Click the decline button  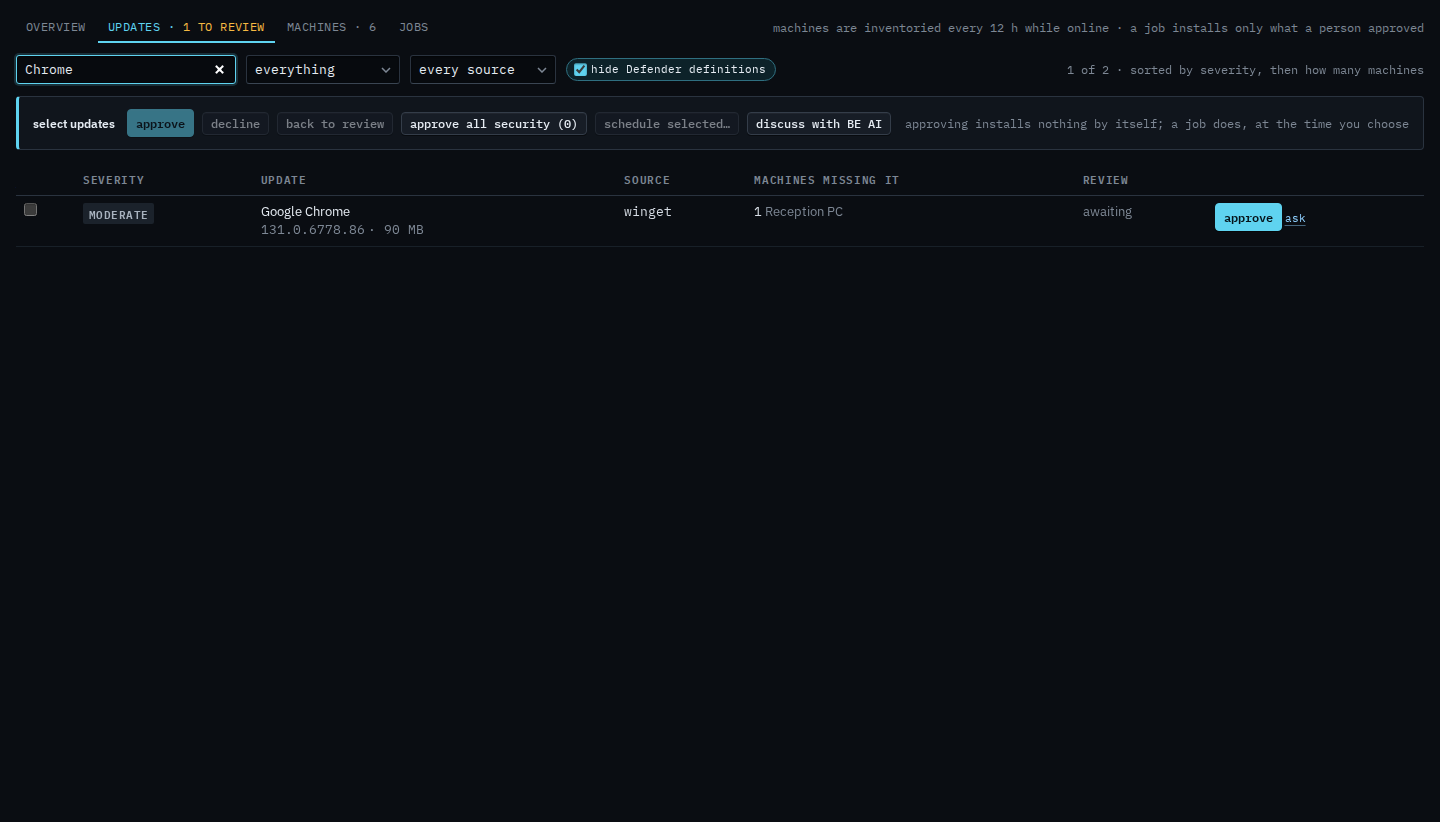235,124
